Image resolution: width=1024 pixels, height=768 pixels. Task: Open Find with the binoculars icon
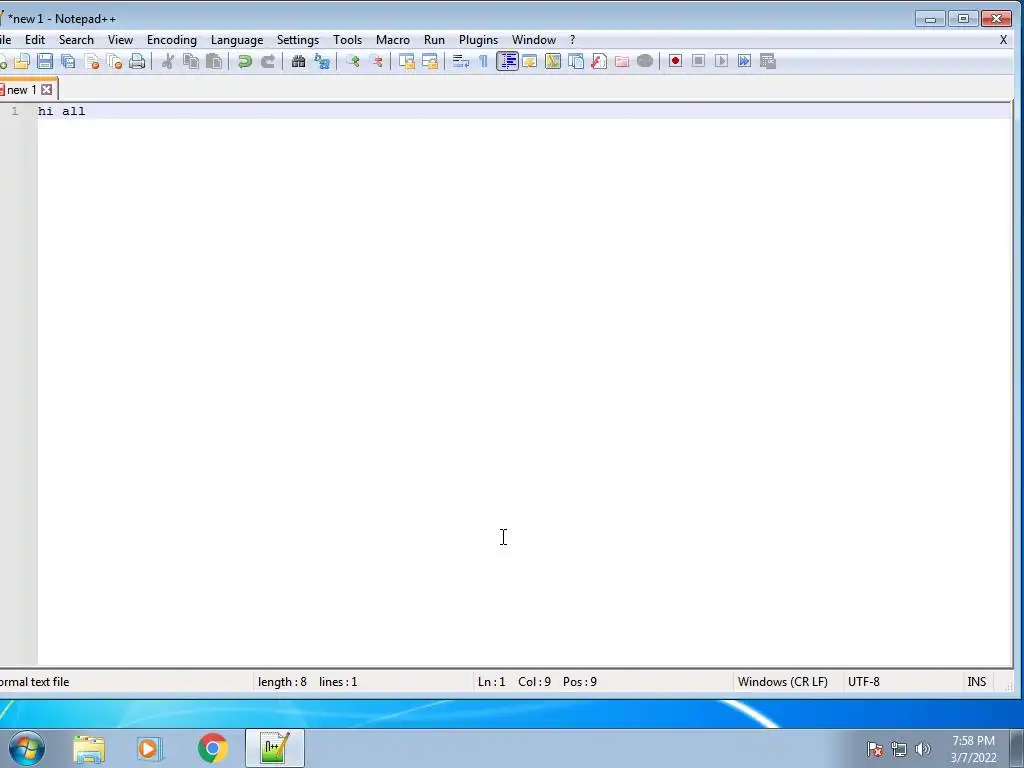298,61
